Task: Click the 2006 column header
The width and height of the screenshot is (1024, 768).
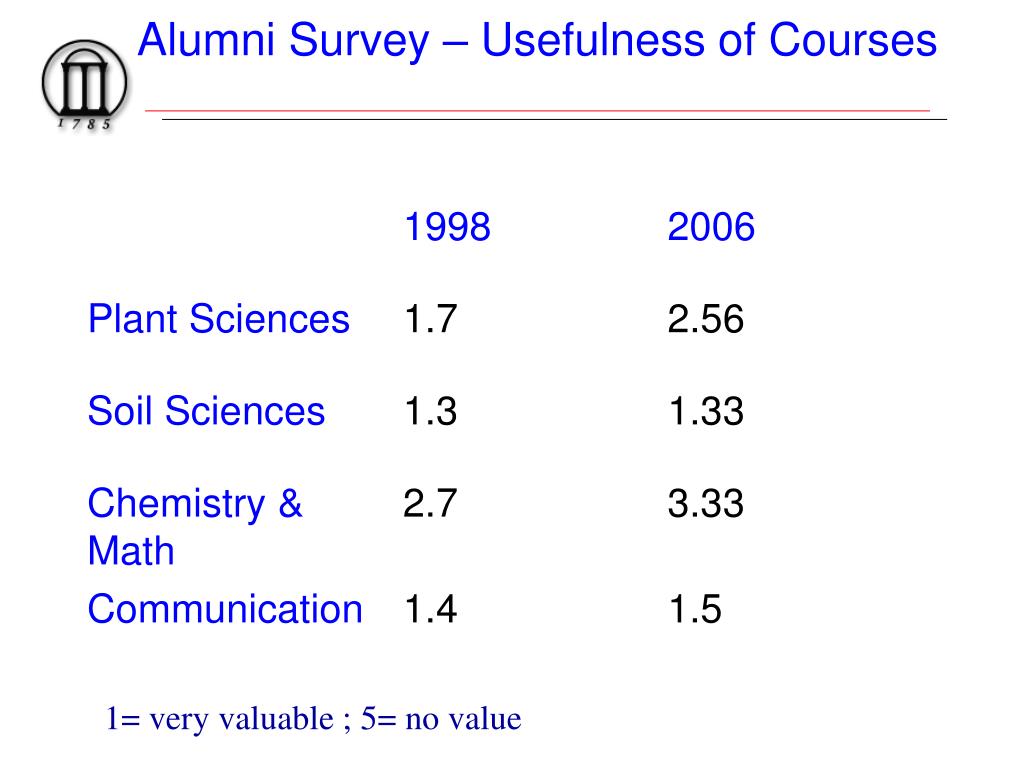Action: (x=711, y=227)
